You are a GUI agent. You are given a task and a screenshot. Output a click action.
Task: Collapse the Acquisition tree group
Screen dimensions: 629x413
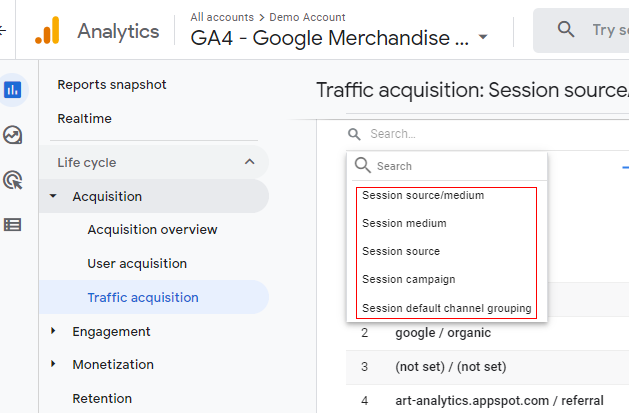pos(53,197)
